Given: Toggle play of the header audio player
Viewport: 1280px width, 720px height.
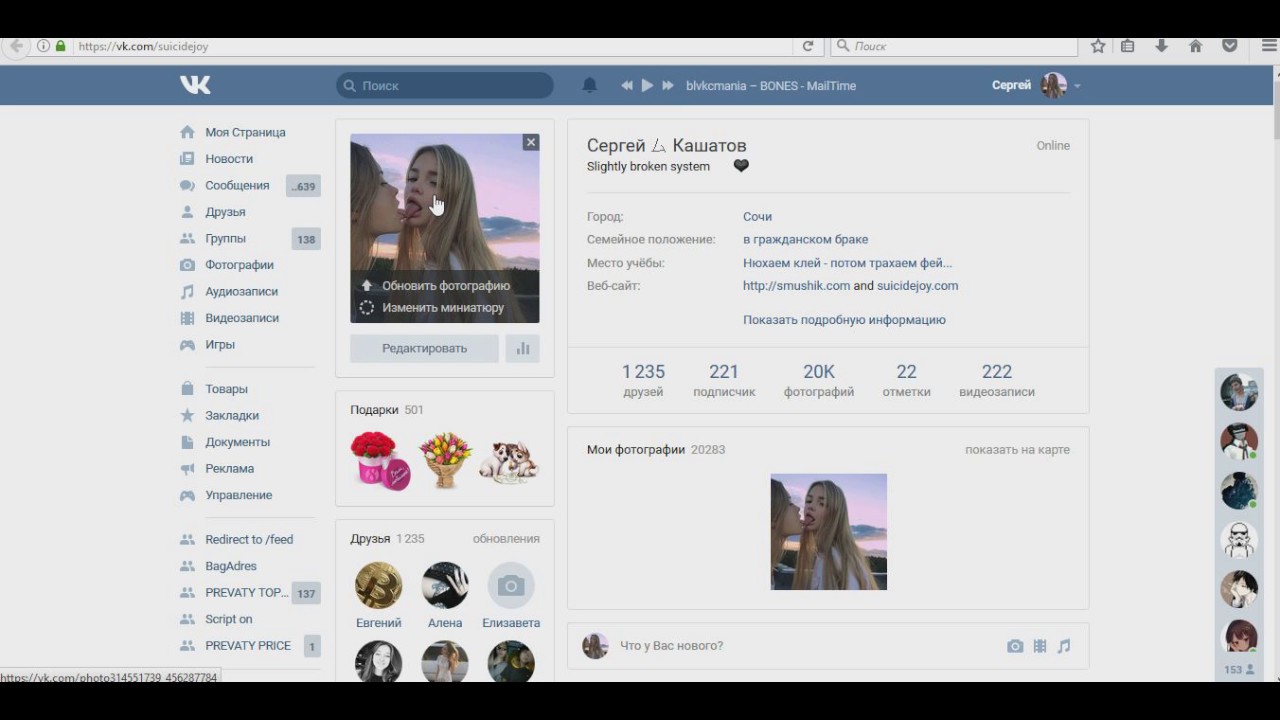Looking at the screenshot, I should click(647, 86).
